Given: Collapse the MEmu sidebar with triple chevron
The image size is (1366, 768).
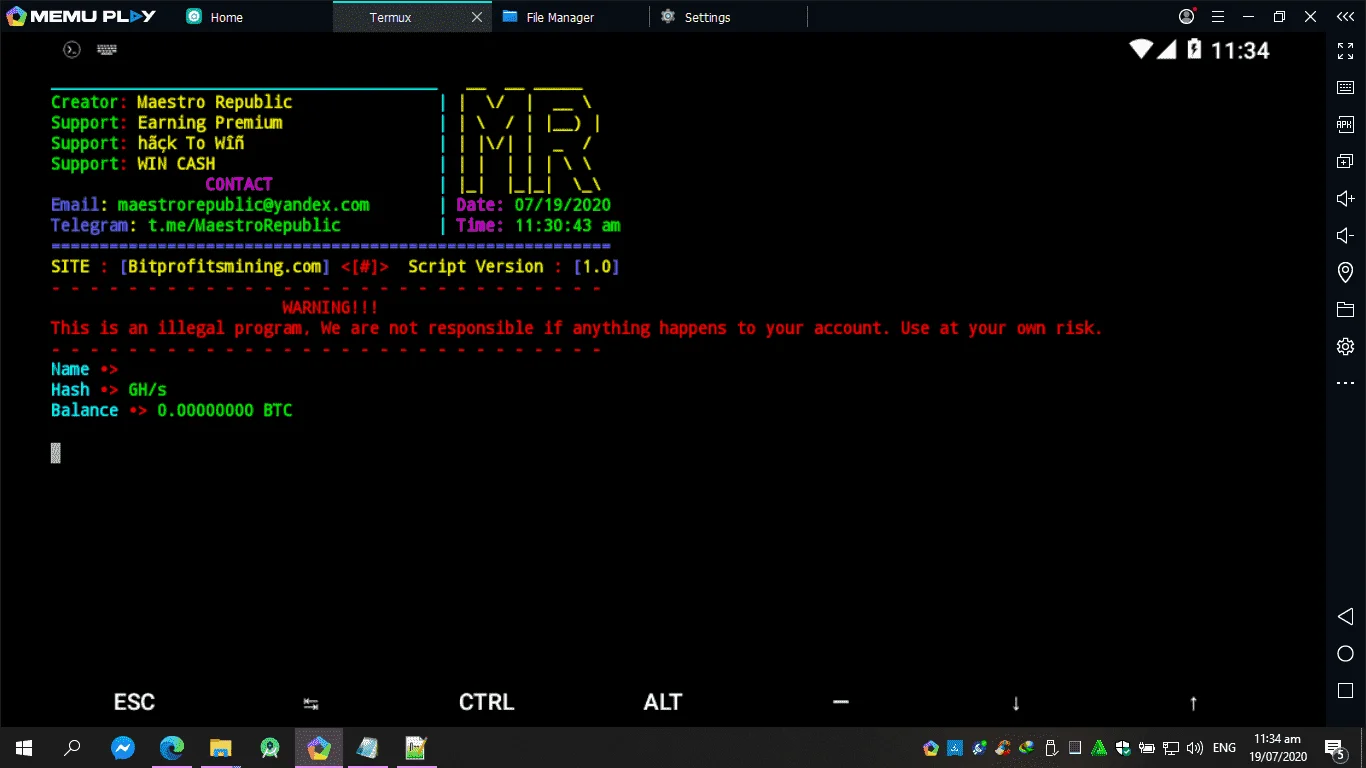Looking at the screenshot, I should pyautogui.click(x=1345, y=16).
